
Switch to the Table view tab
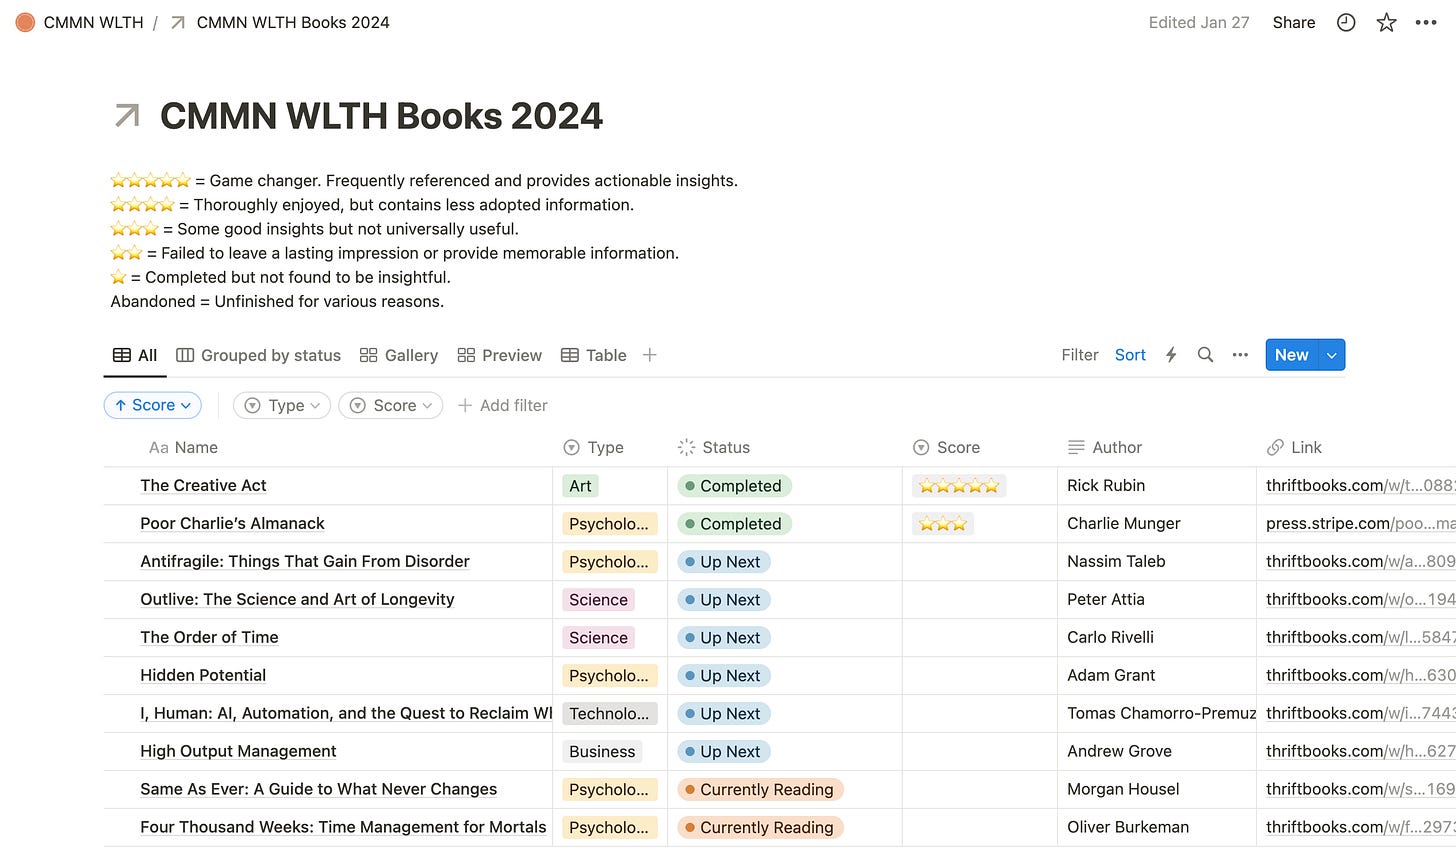pyautogui.click(x=594, y=355)
